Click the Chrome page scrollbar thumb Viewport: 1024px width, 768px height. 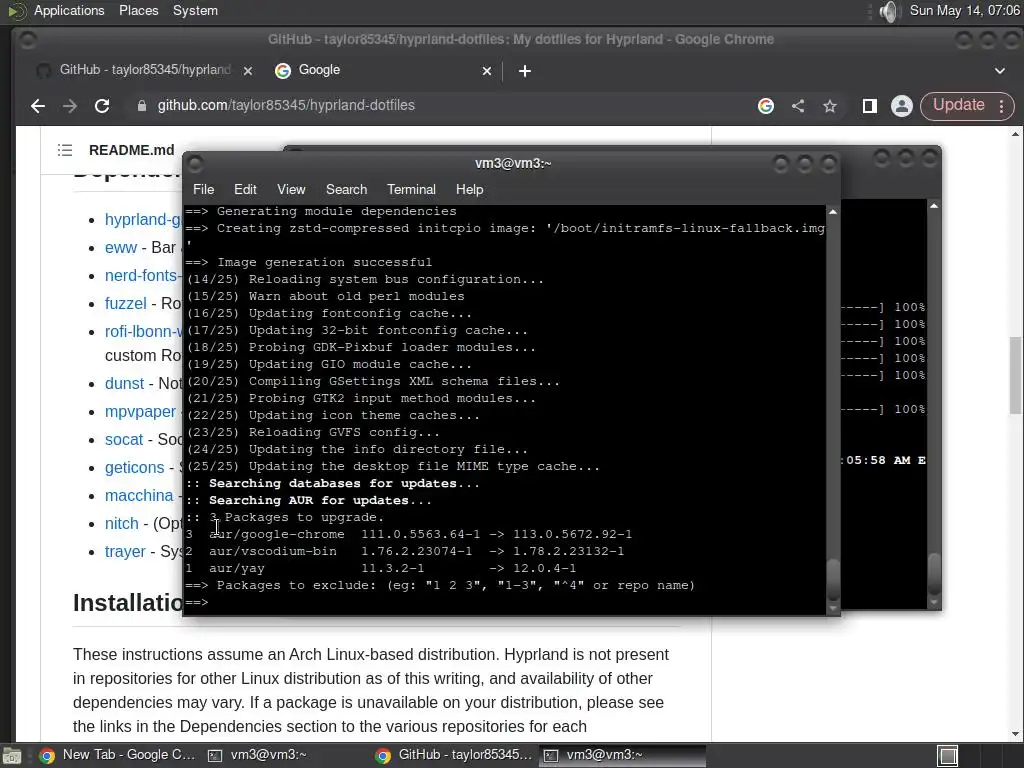[x=1015, y=376]
